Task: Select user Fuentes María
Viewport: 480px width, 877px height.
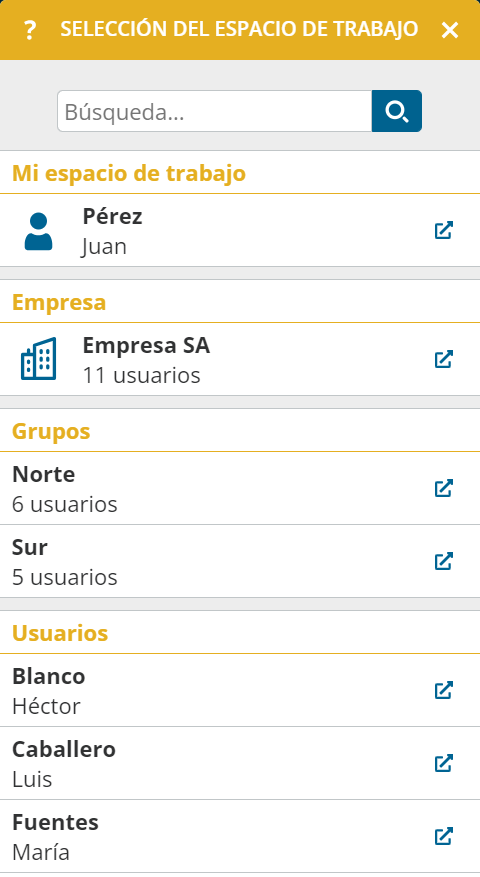Action: click(x=240, y=836)
